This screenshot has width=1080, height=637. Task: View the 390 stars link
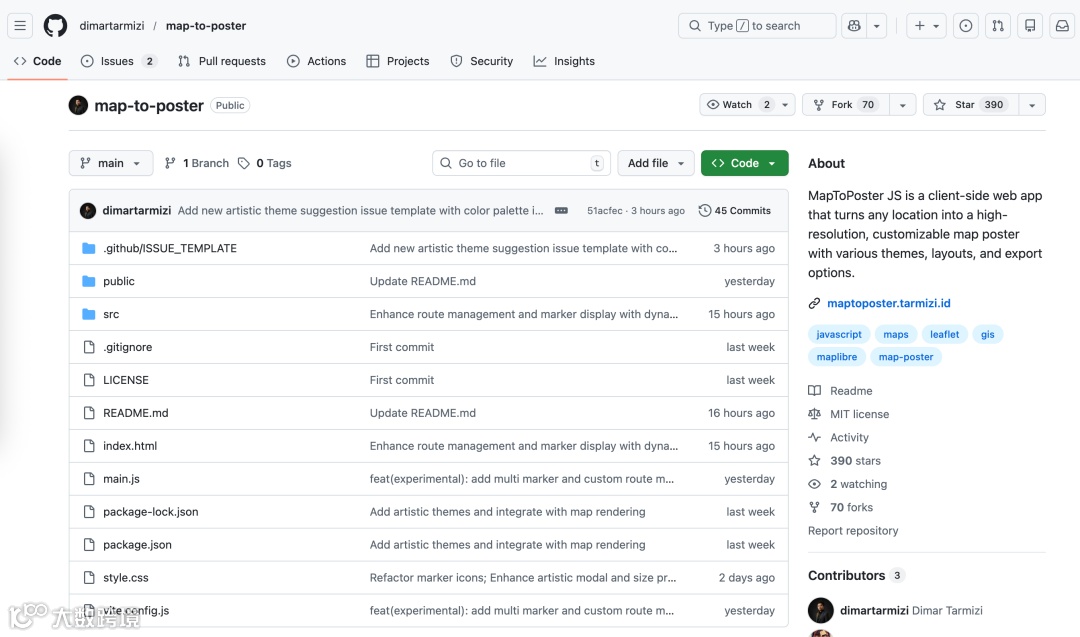pyautogui.click(x=844, y=461)
